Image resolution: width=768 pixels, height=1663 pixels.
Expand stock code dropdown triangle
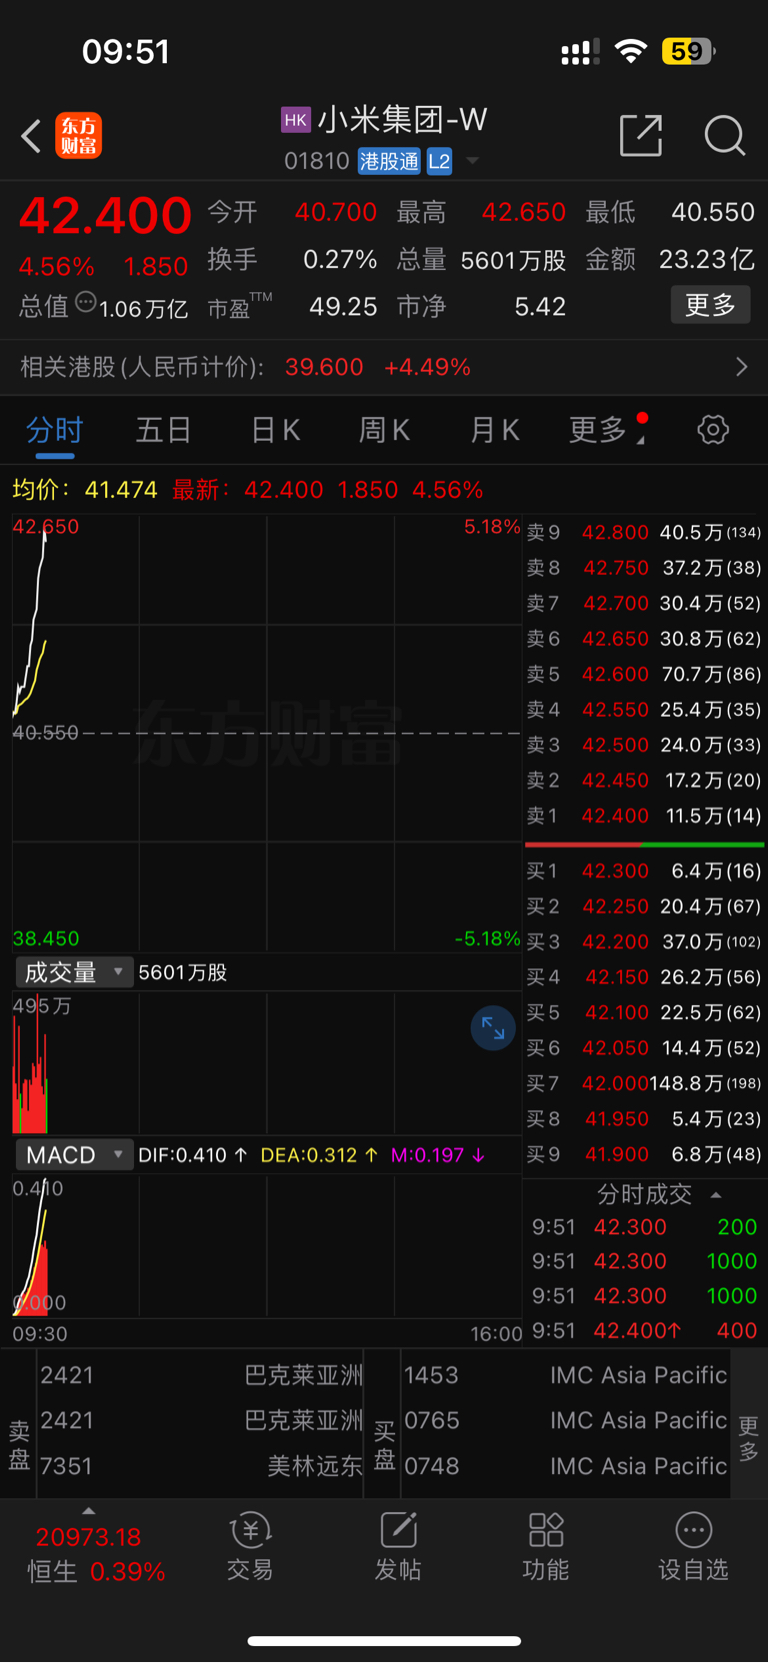[473, 160]
